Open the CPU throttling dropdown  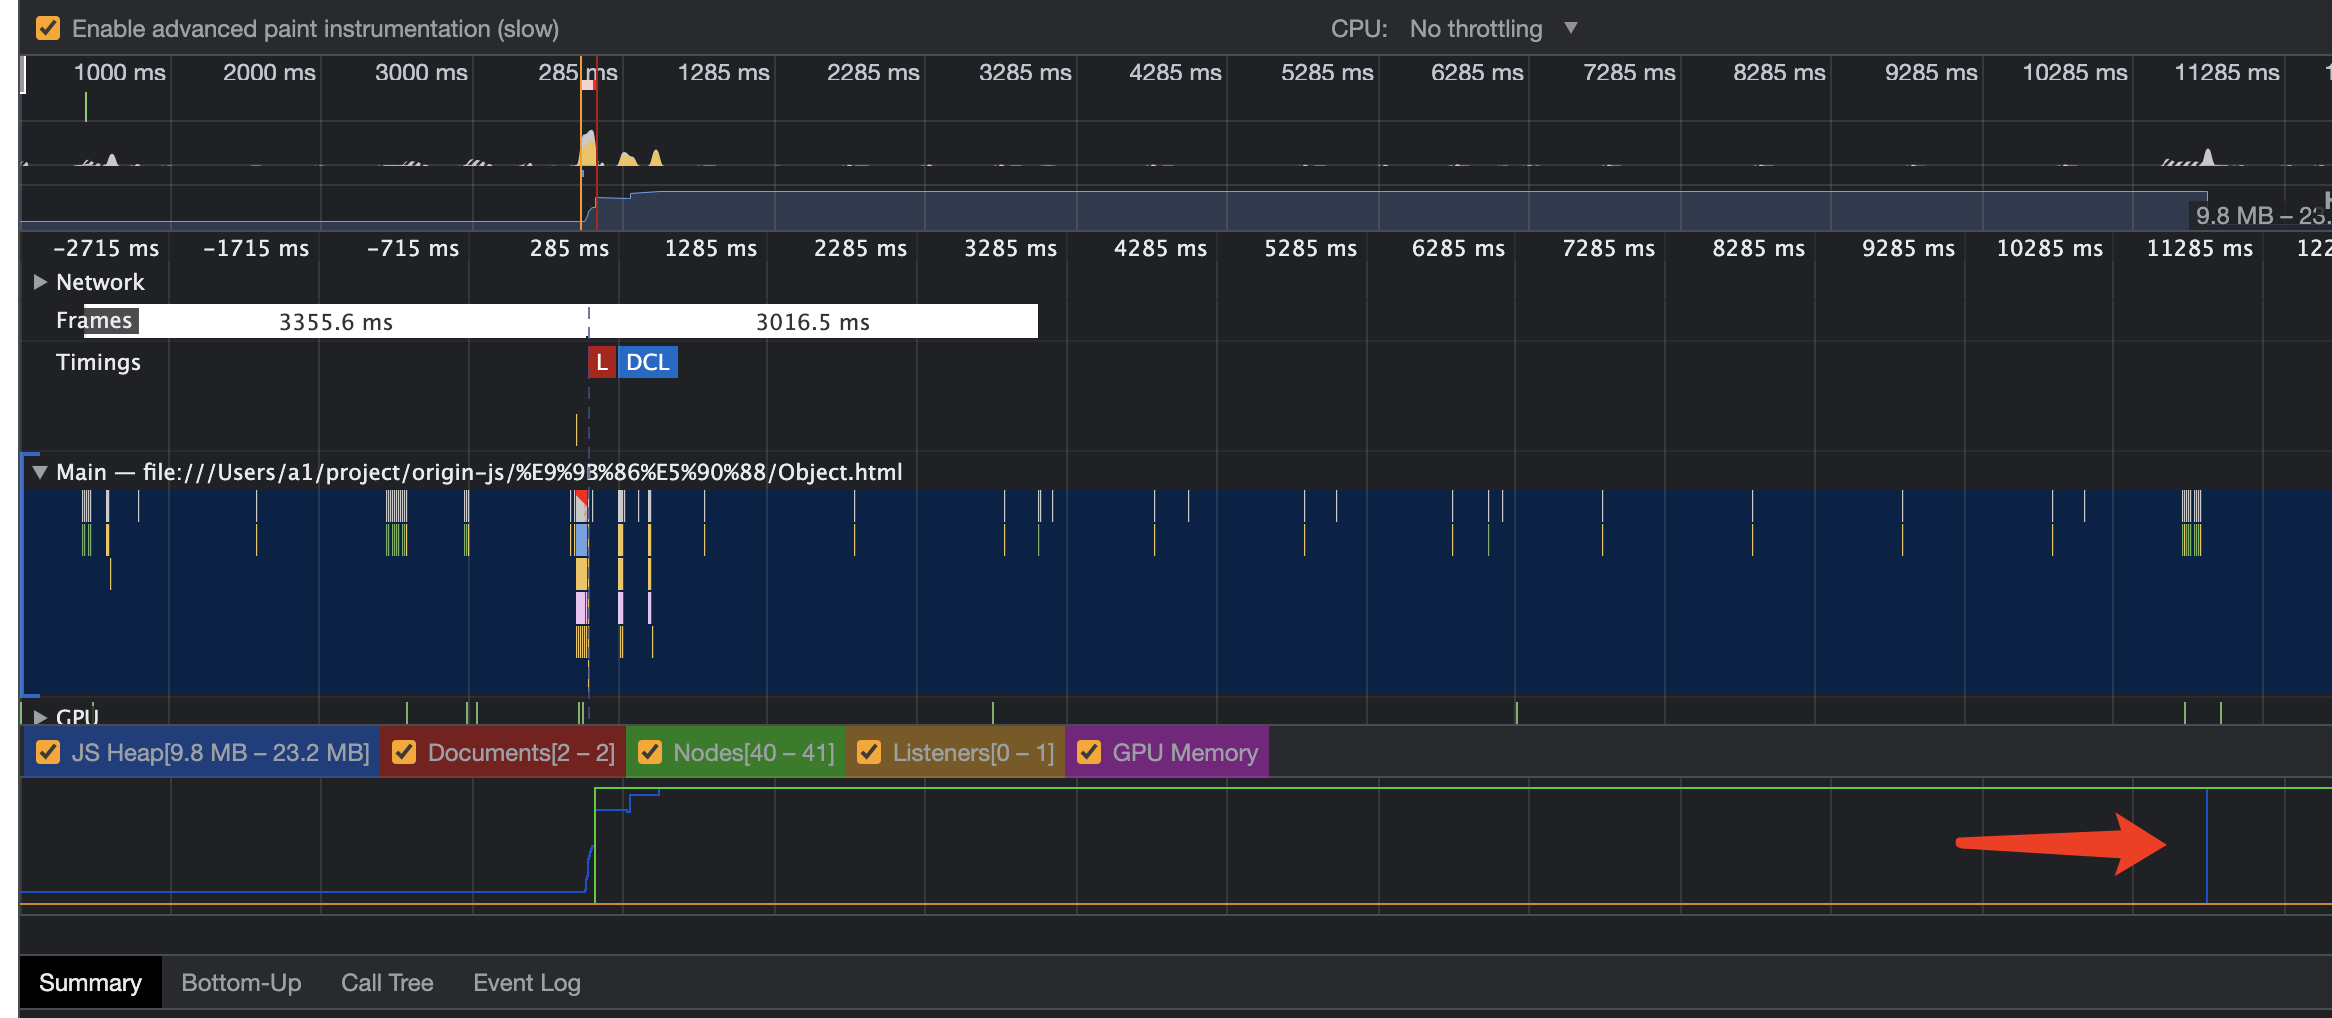point(1493,28)
